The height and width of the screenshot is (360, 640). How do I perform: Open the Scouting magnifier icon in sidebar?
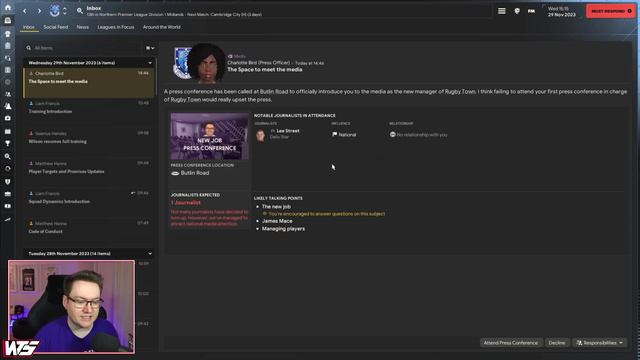(x=8, y=156)
